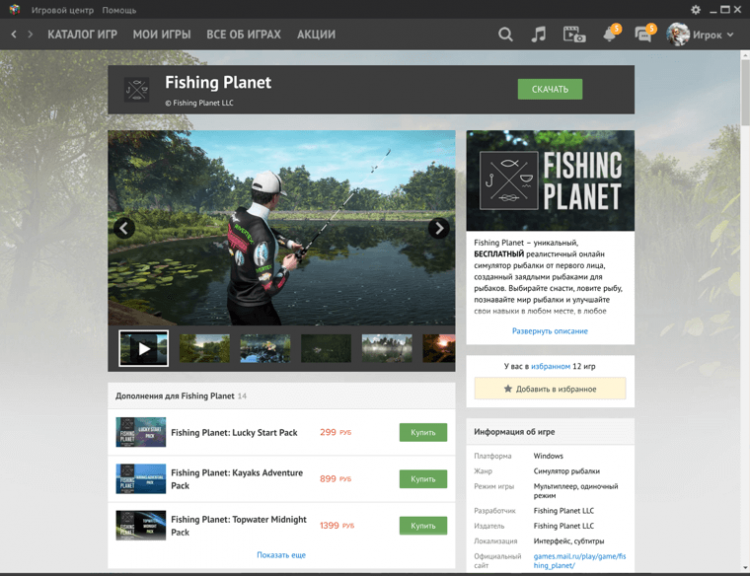Open the Каталог игр tab

click(x=82, y=34)
